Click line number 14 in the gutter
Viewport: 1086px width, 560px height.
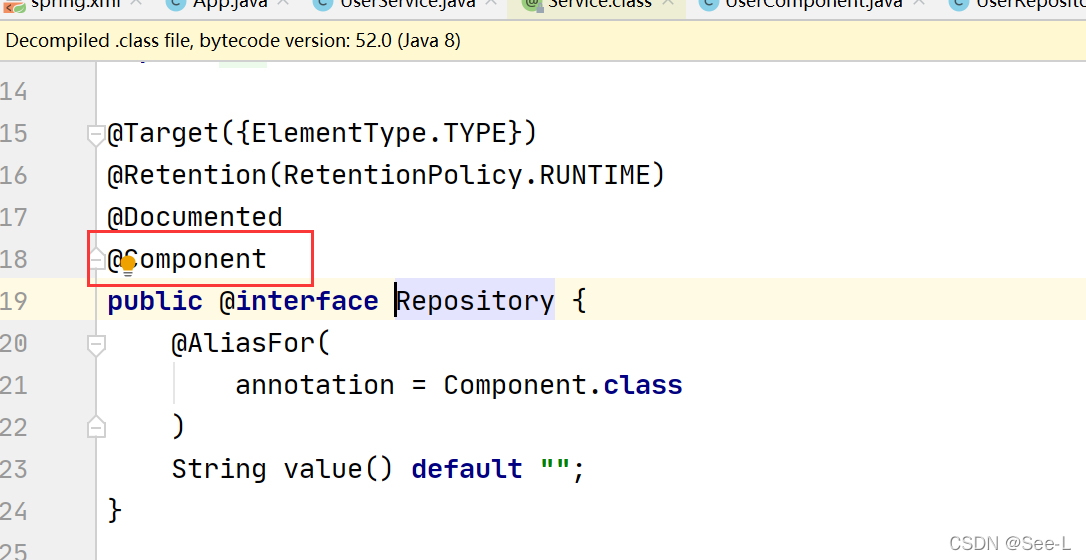click(x=14, y=91)
